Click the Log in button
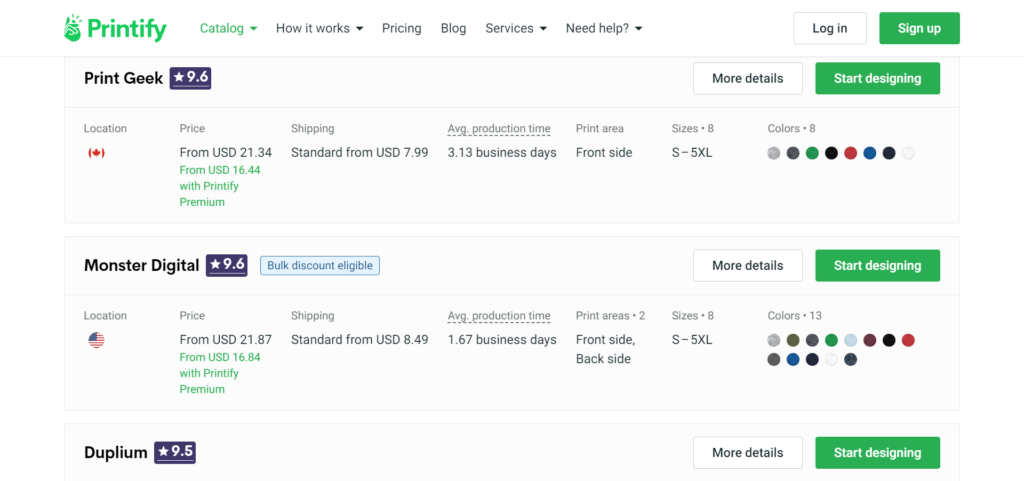The image size is (1024, 481). 830,28
